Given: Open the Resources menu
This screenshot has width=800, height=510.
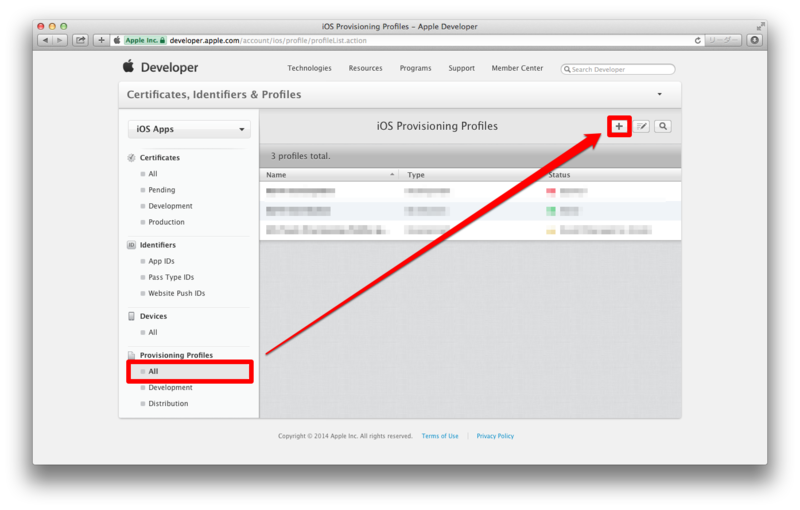Looking at the screenshot, I should (x=365, y=68).
